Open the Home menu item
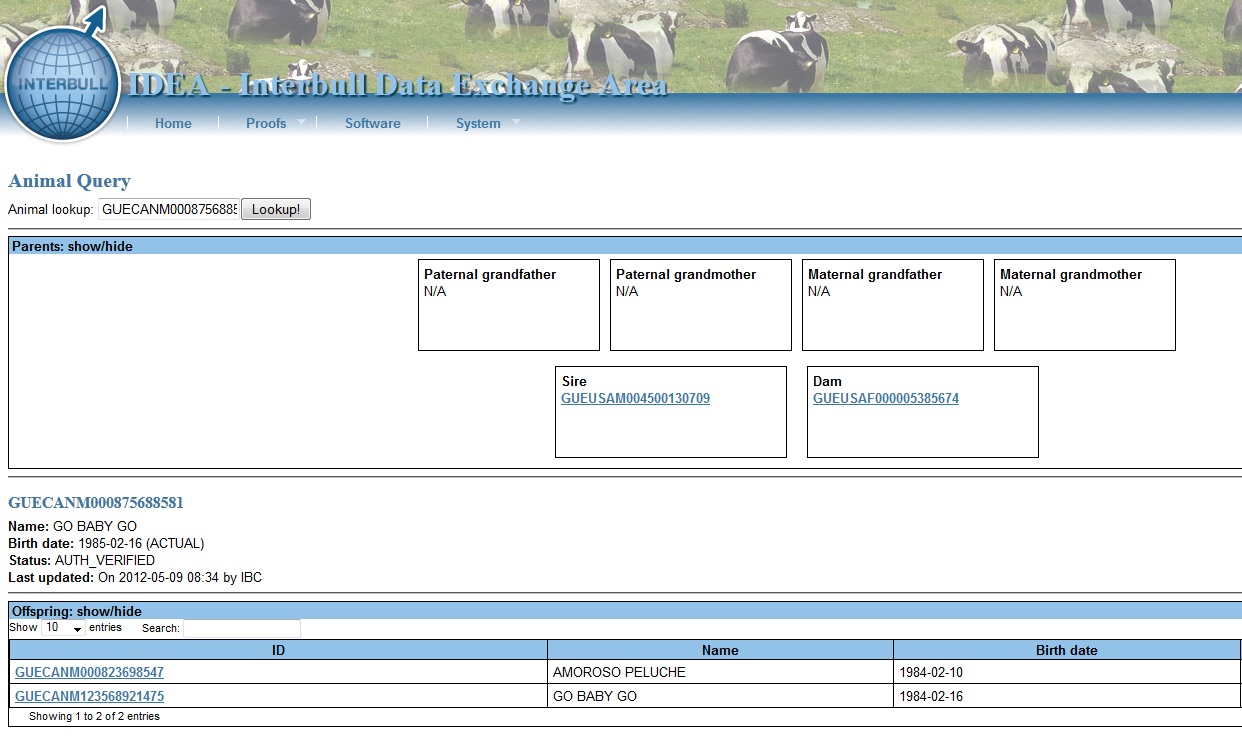1242x736 pixels. coord(173,123)
